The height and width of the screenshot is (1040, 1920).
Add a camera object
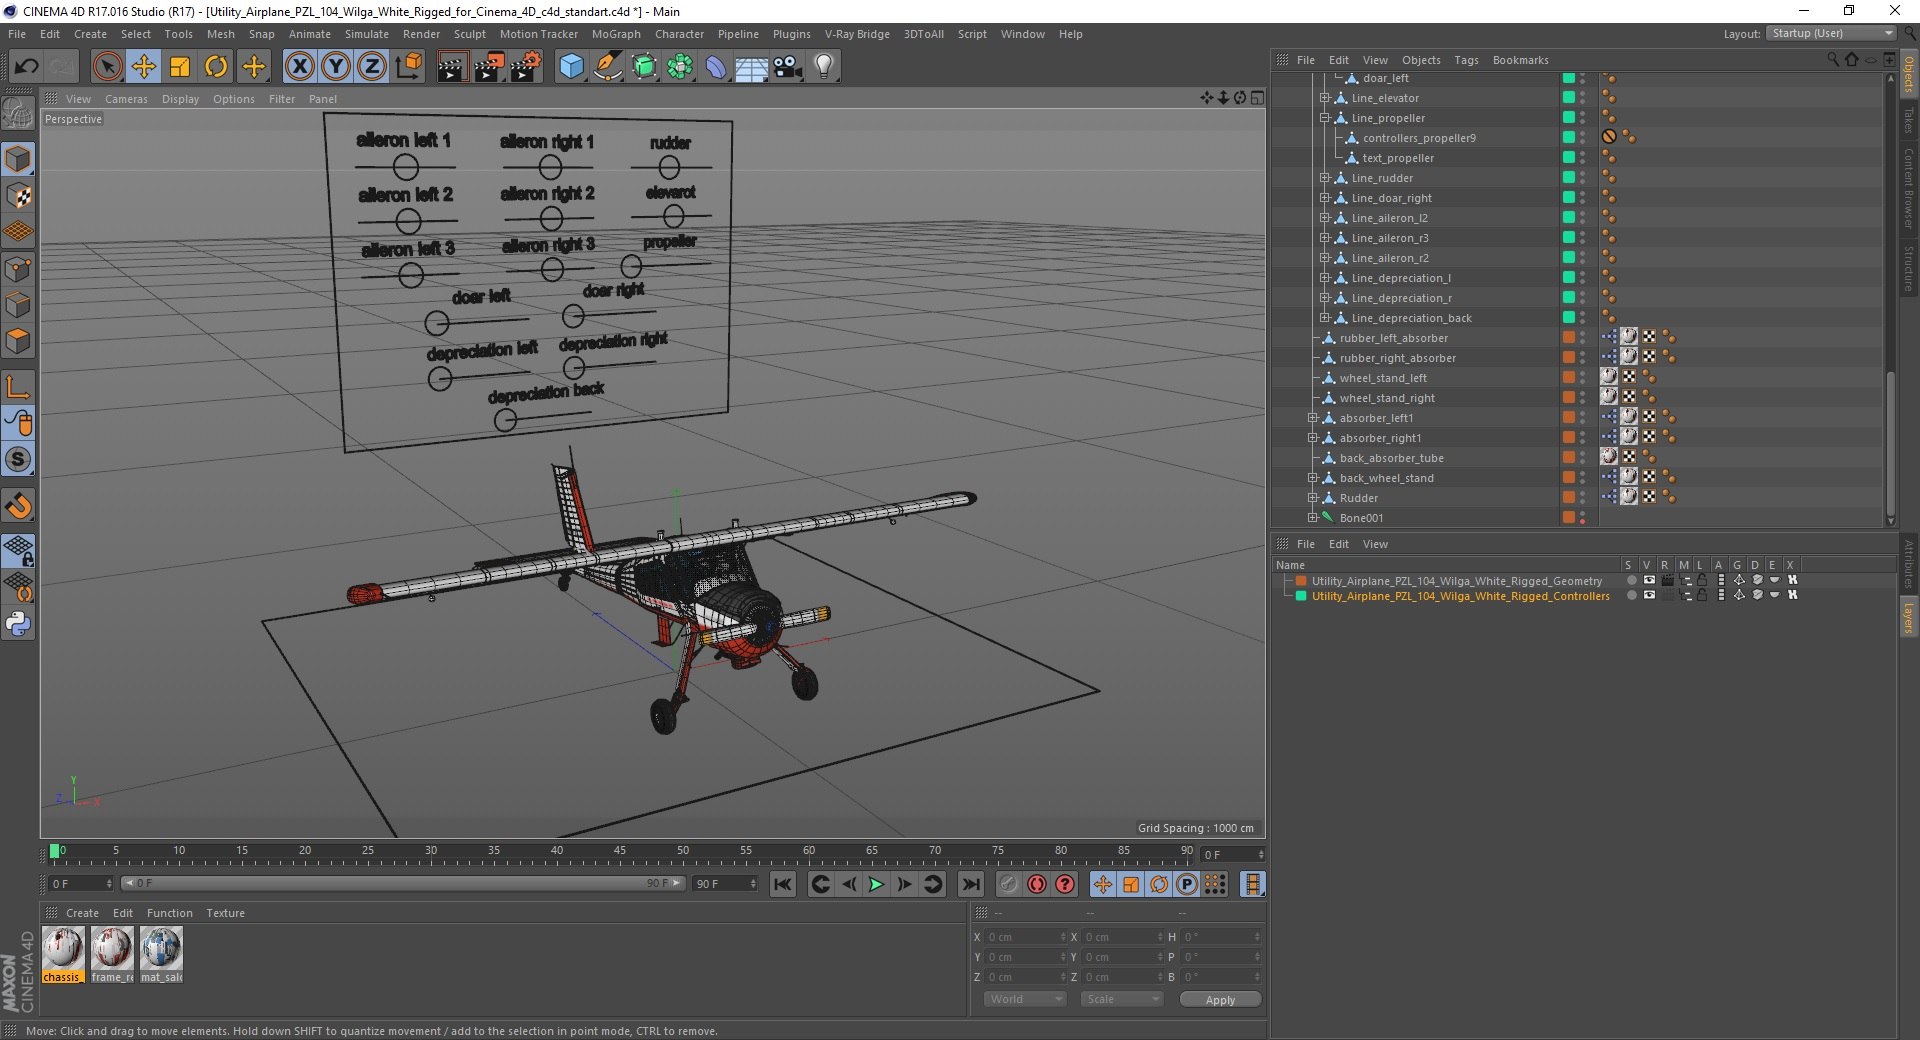(x=788, y=67)
